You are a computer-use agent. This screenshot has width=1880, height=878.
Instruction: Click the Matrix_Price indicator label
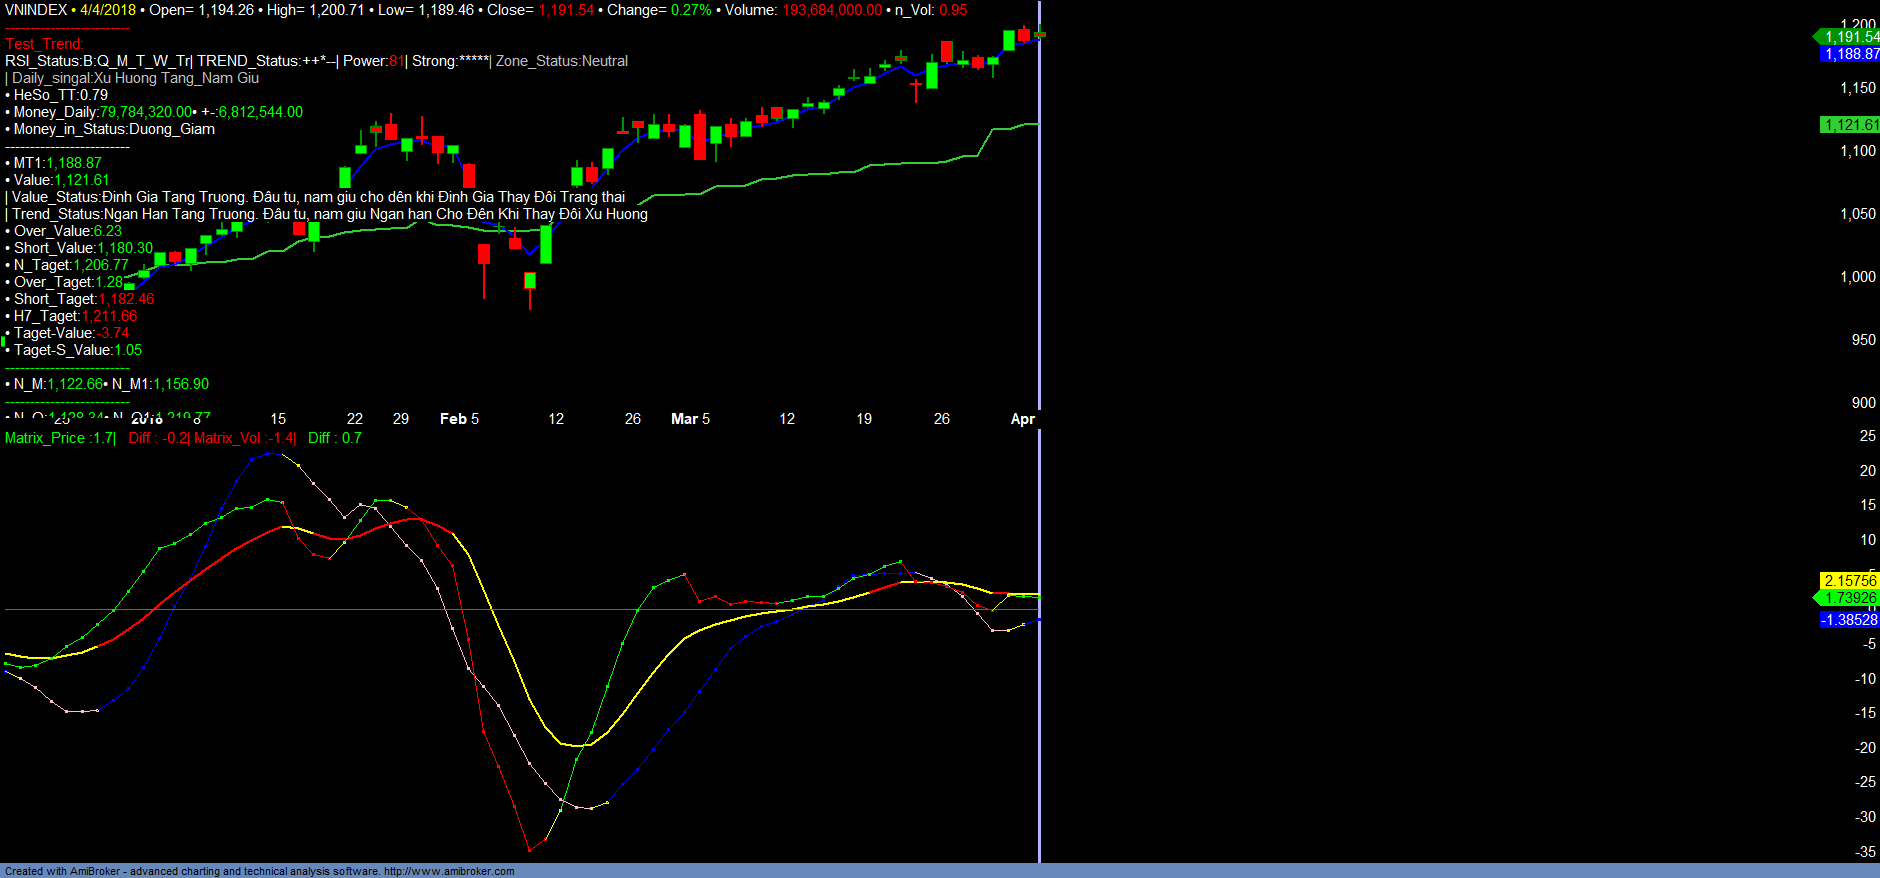(59, 438)
